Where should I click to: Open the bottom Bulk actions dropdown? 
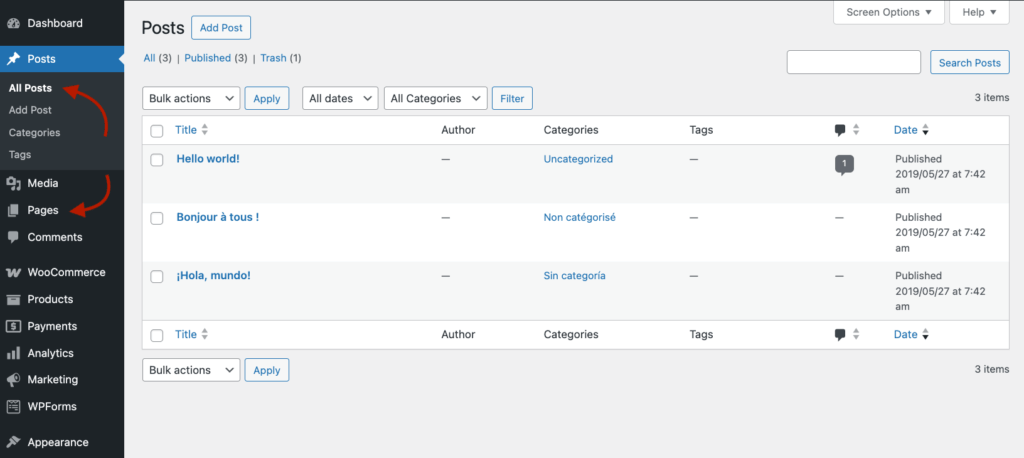pos(191,370)
